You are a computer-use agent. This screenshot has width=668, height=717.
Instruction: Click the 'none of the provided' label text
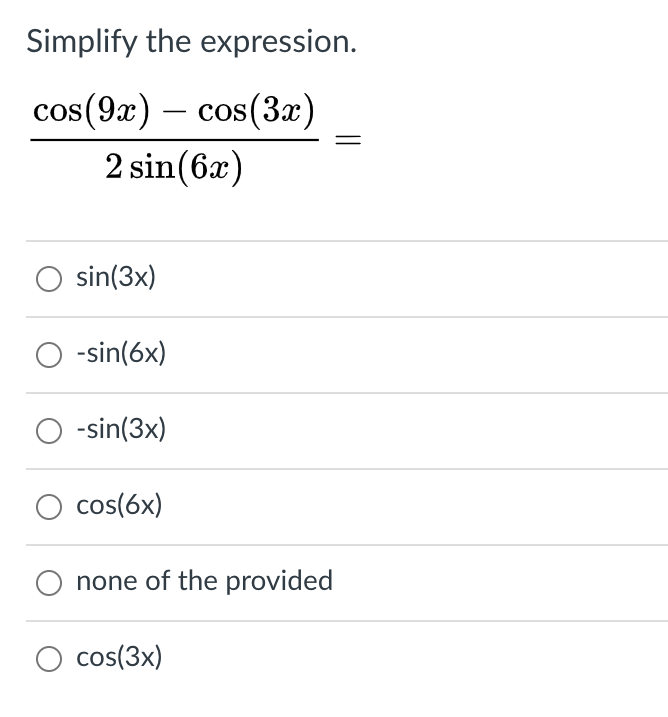(204, 581)
